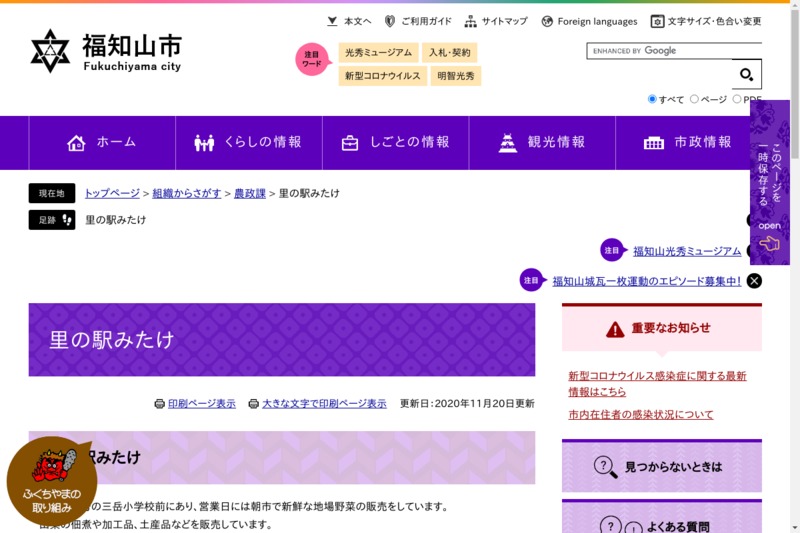Select the ページ search radio button
Screen dimensions: 800x533
point(695,99)
